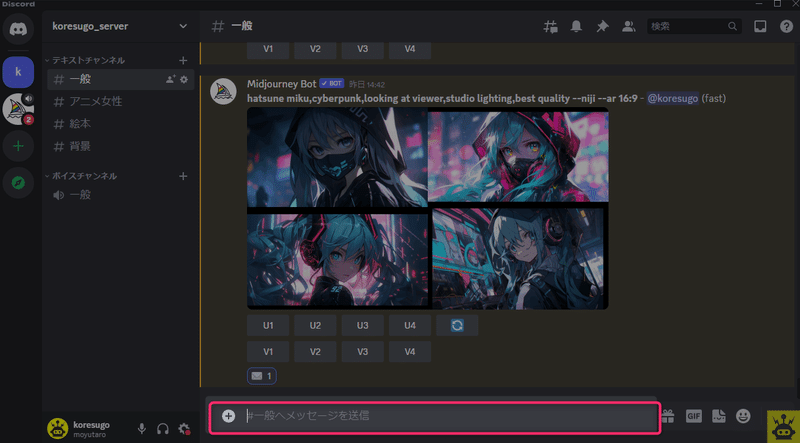The image size is (800, 443).
Task: Open the Midjourney sailboat server icon
Action: pos(17,109)
